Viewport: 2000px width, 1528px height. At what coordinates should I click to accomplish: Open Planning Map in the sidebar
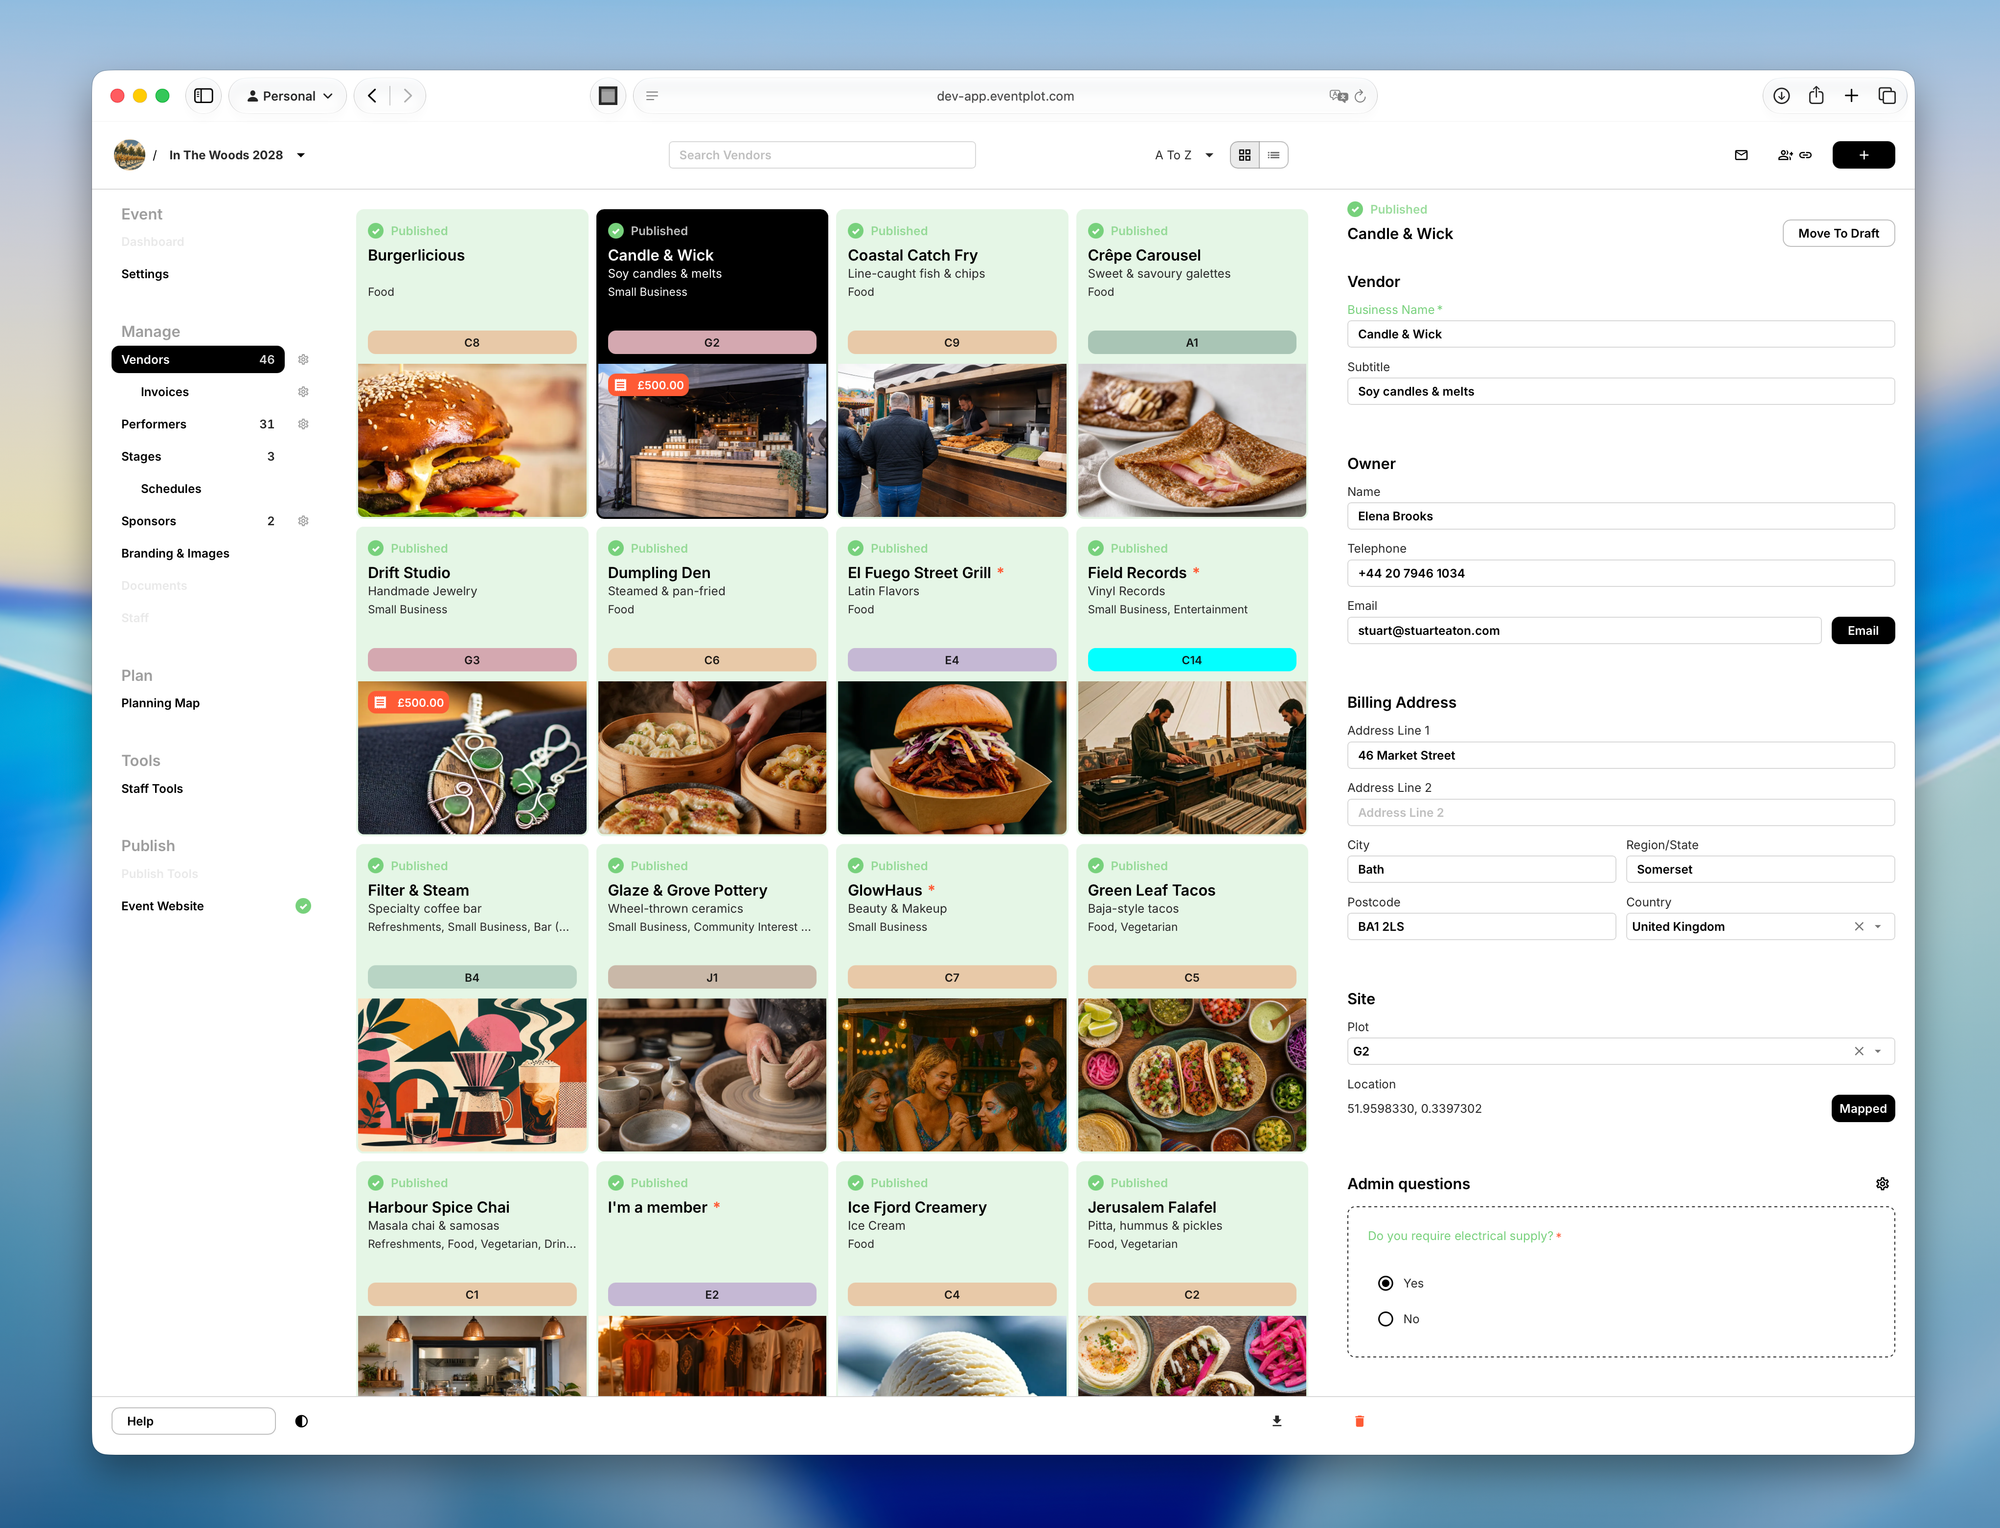pos(160,703)
